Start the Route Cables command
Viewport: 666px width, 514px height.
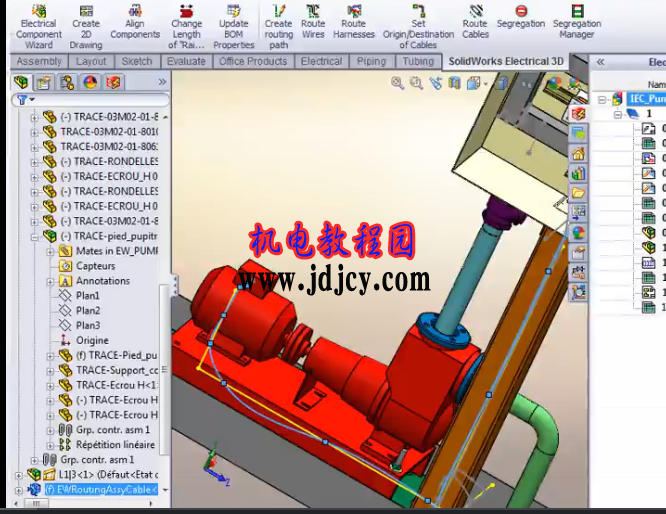pyautogui.click(x=475, y=22)
